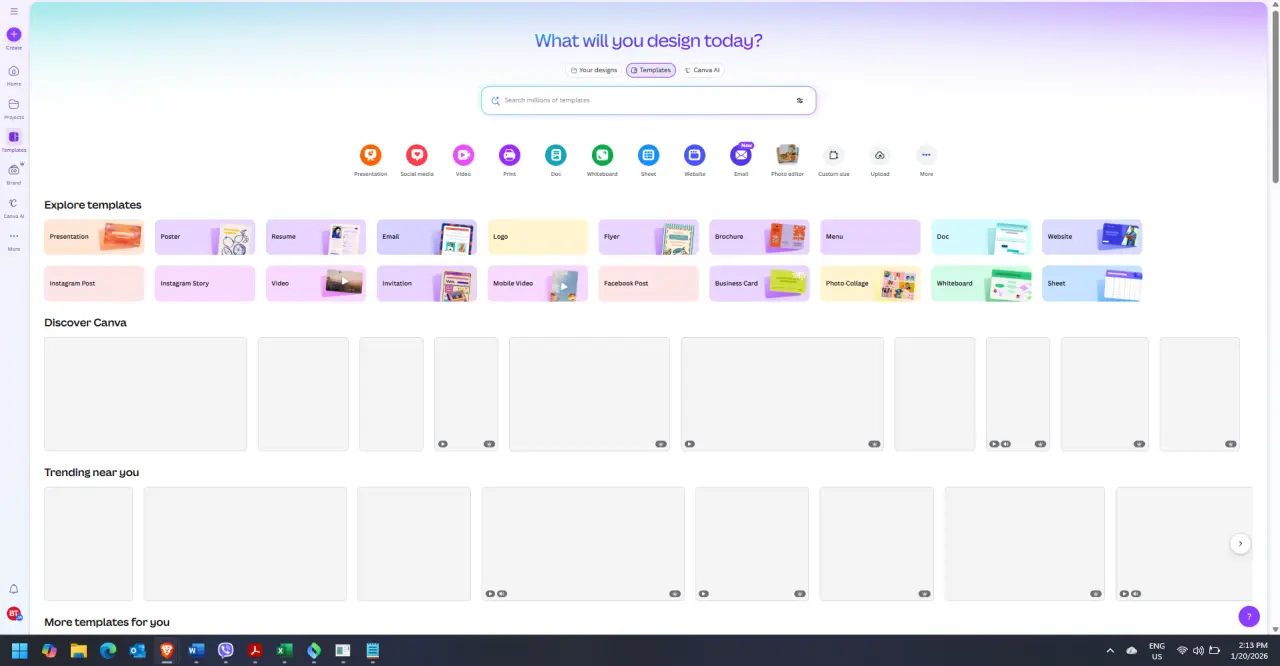Open Projects in the sidebar
The image size is (1280, 666).
pos(13,104)
